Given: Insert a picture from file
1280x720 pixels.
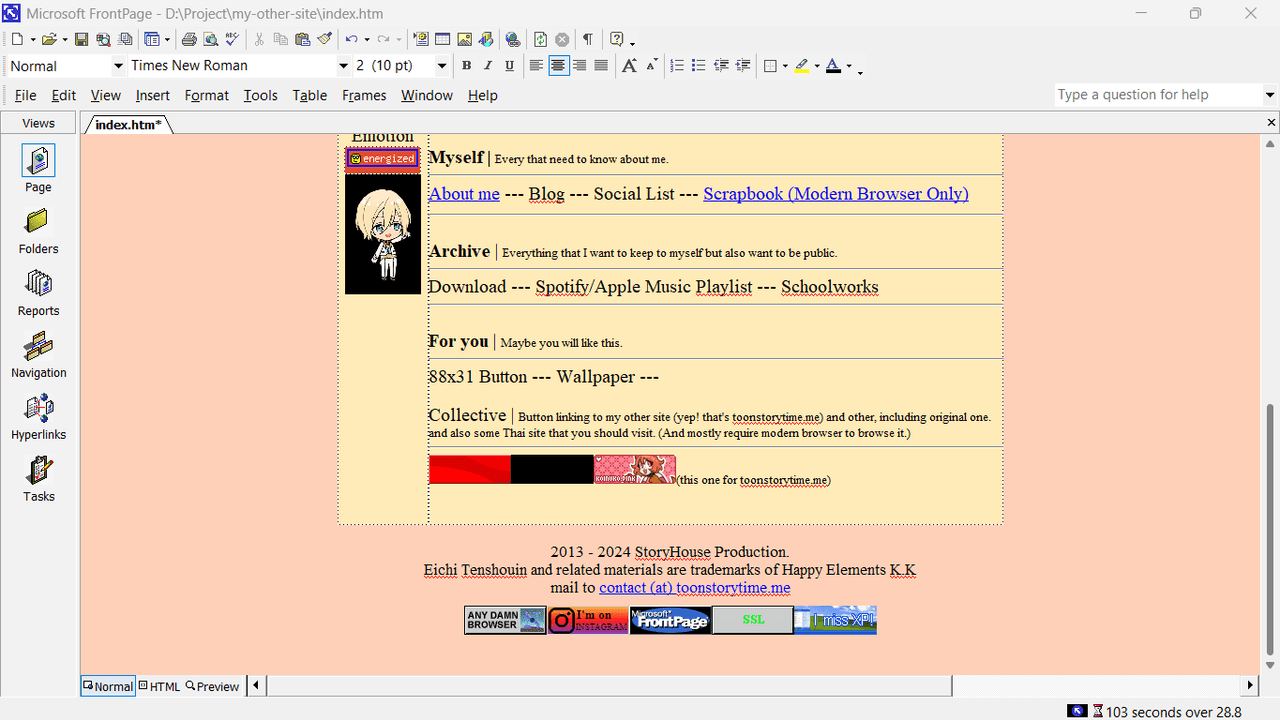Looking at the screenshot, I should click(464, 39).
